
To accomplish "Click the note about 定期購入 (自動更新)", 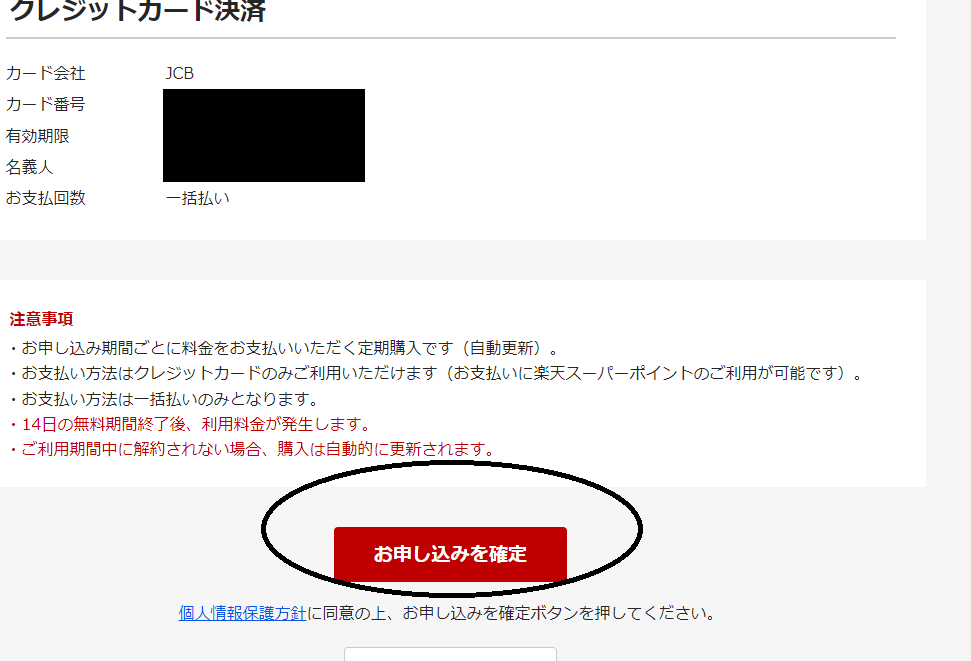I will coord(283,348).
